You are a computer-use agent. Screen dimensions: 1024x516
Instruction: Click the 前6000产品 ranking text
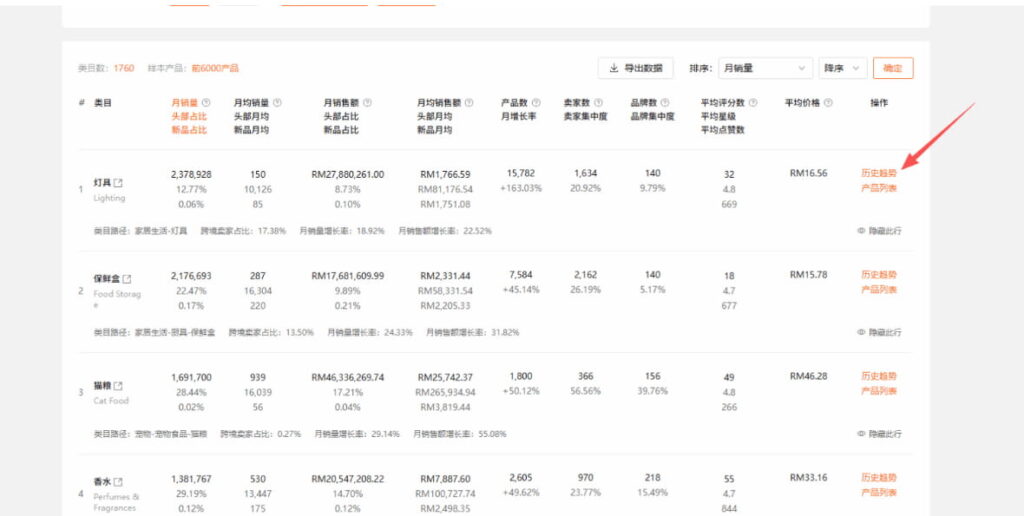(x=215, y=68)
